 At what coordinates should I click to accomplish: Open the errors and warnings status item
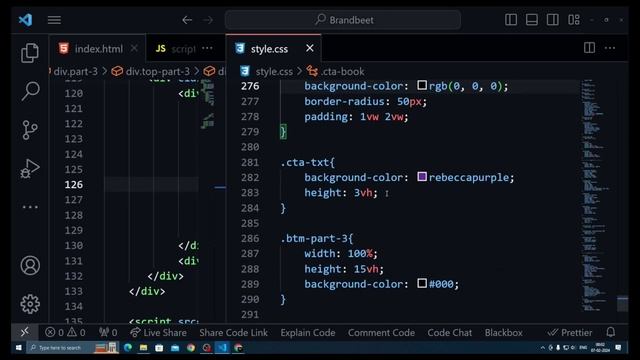click(65, 332)
